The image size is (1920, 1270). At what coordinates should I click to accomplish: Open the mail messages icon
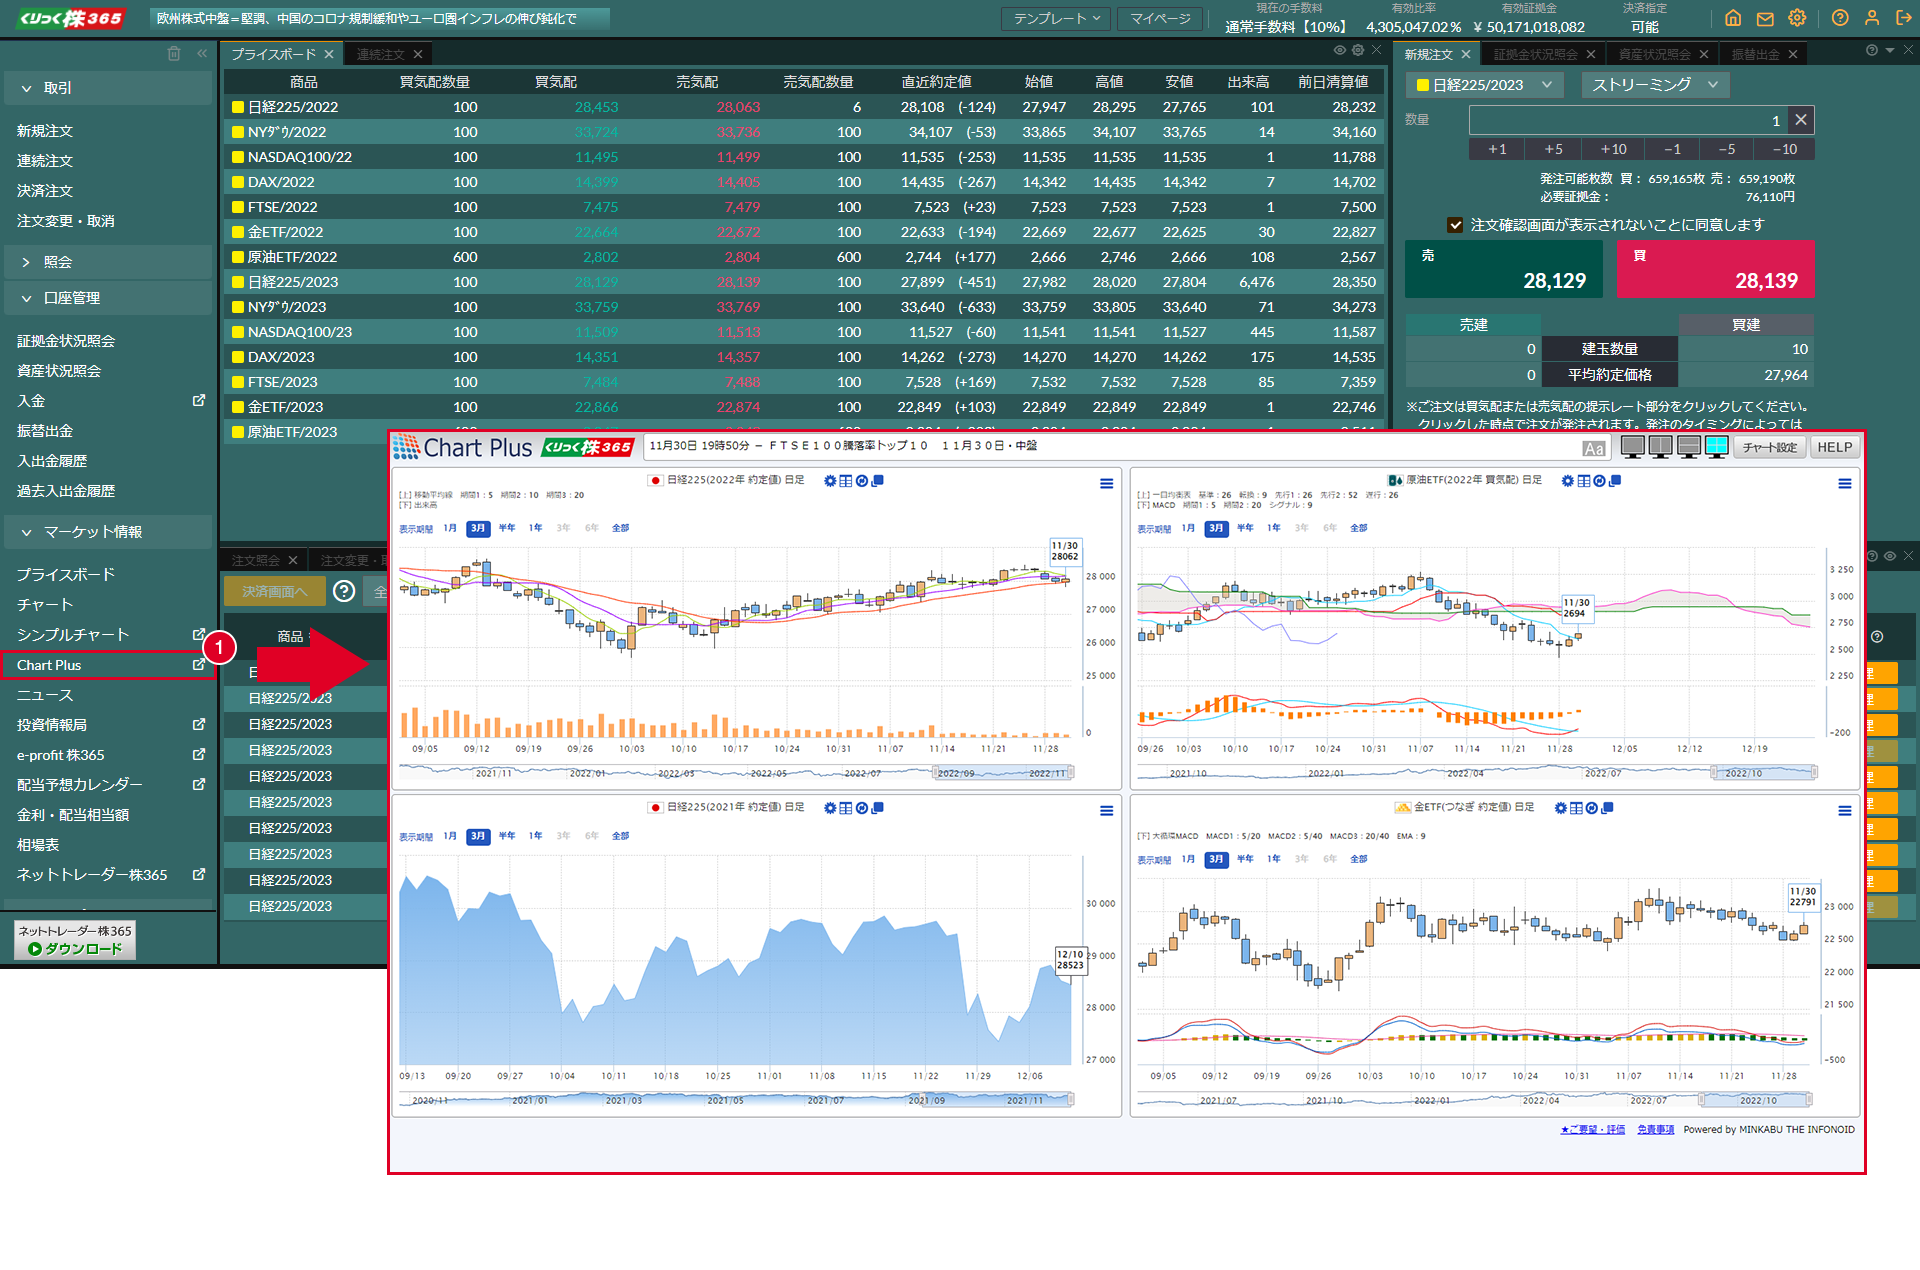pyautogui.click(x=1765, y=18)
